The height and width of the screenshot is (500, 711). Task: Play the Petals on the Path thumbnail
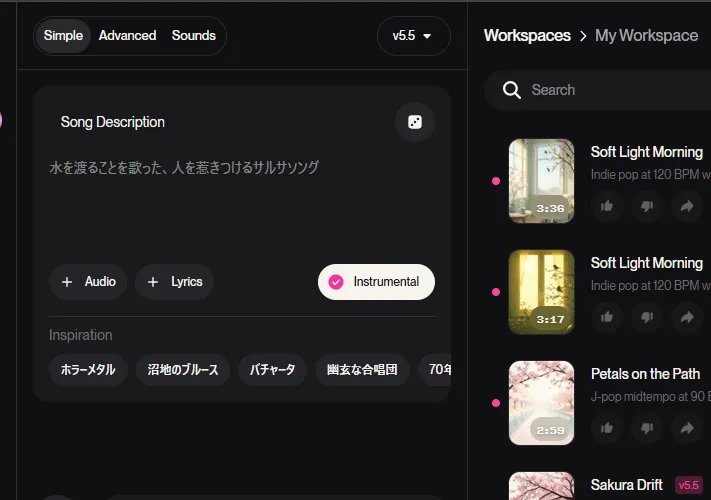pyautogui.click(x=541, y=402)
